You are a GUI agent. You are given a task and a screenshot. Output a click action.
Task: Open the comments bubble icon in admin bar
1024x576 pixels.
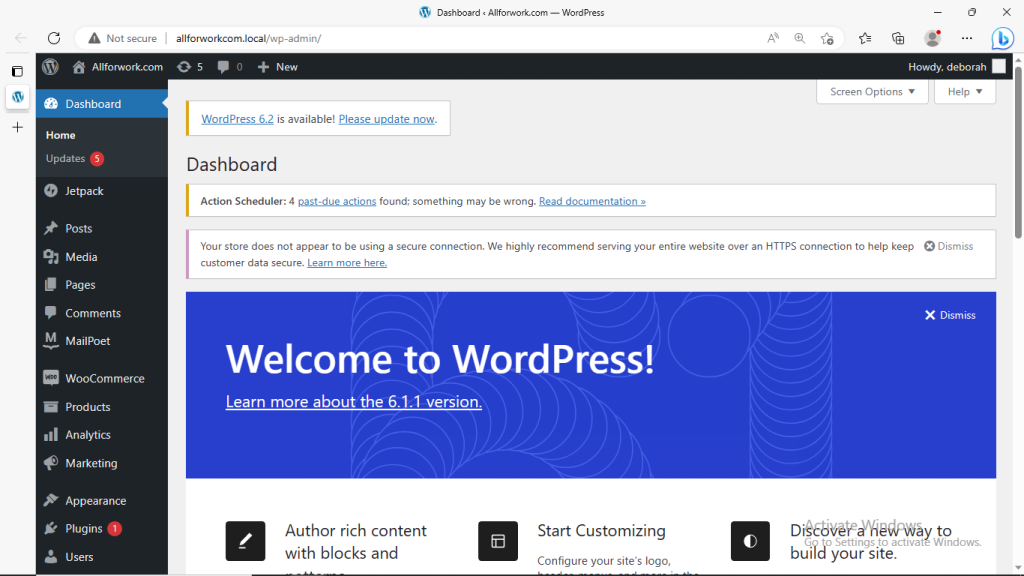click(x=223, y=67)
